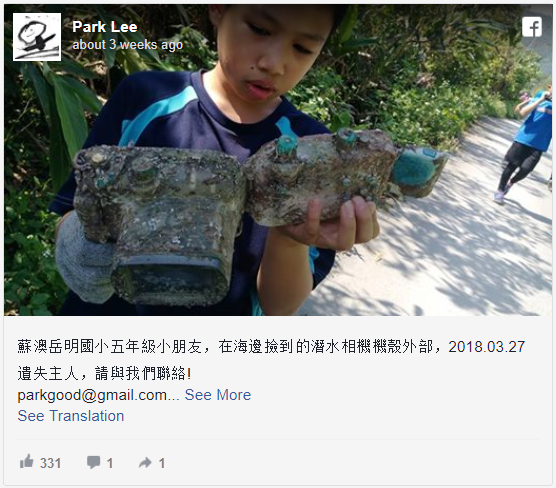Click the comment bubble icon
Screen dimensions: 556x488
(93, 462)
